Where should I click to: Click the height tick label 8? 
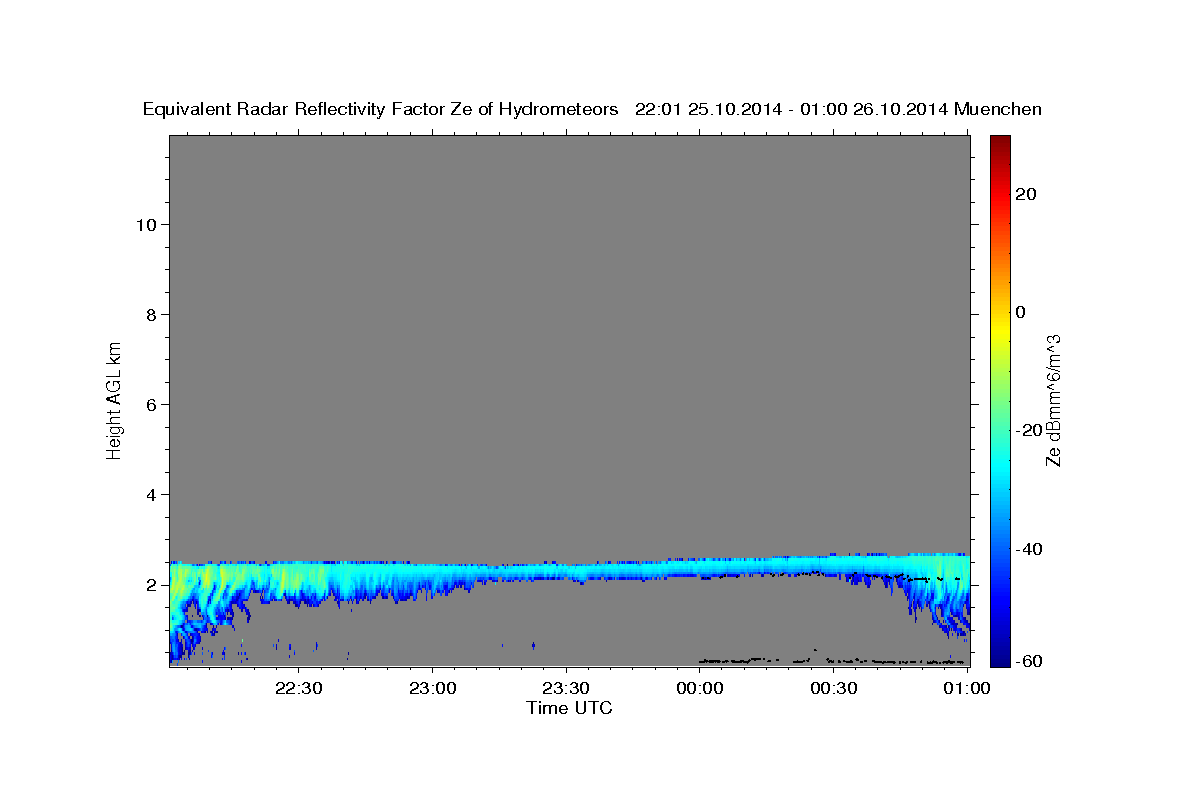coord(150,315)
